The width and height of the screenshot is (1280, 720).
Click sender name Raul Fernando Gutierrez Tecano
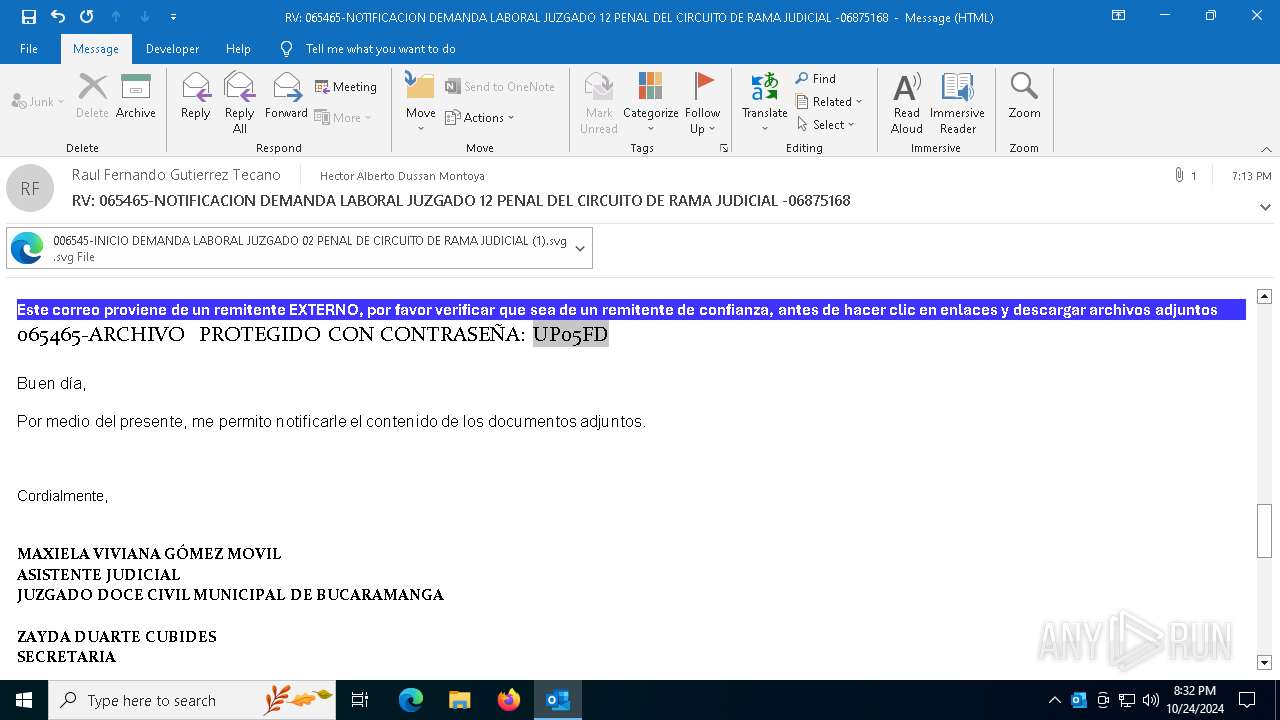(x=176, y=175)
